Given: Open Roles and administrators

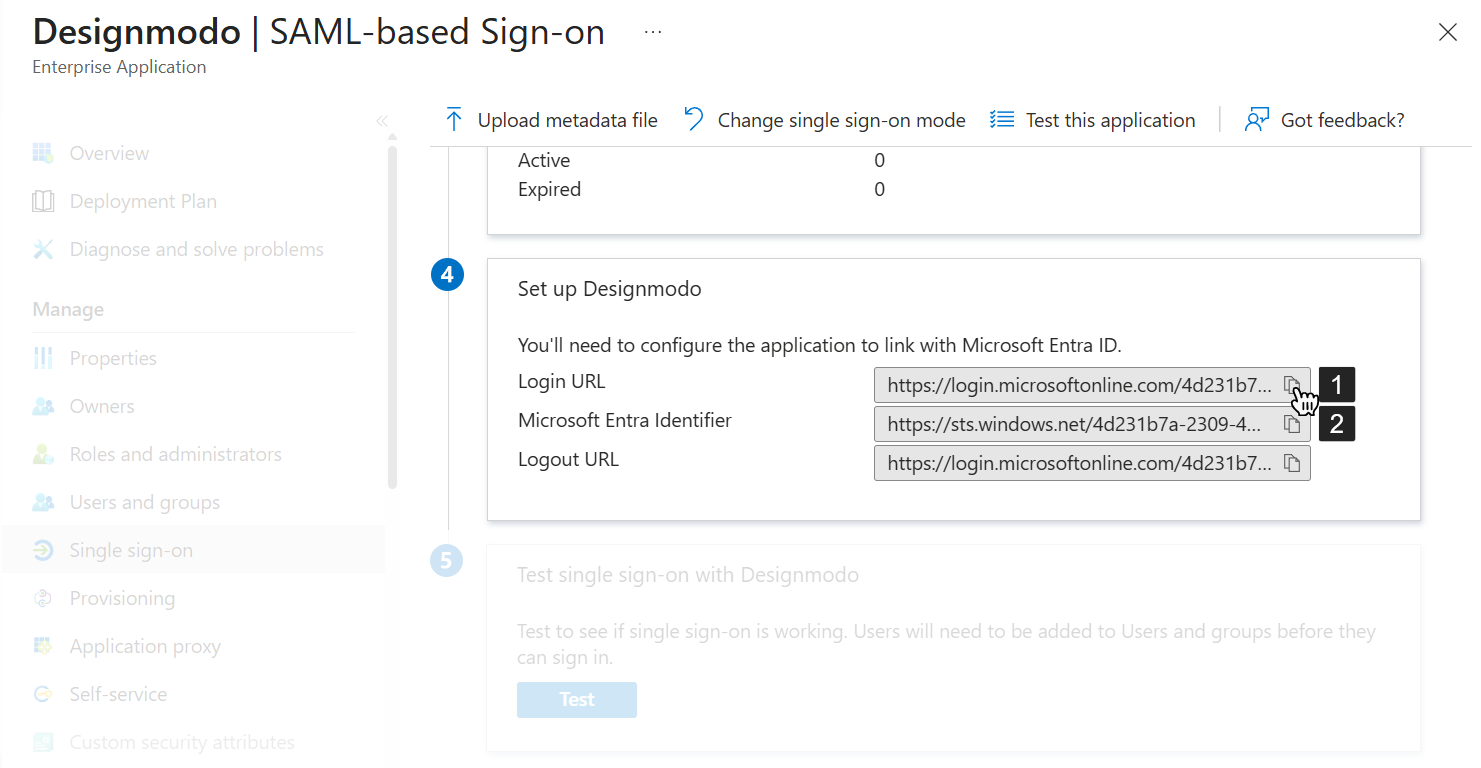Looking at the screenshot, I should click(176, 454).
